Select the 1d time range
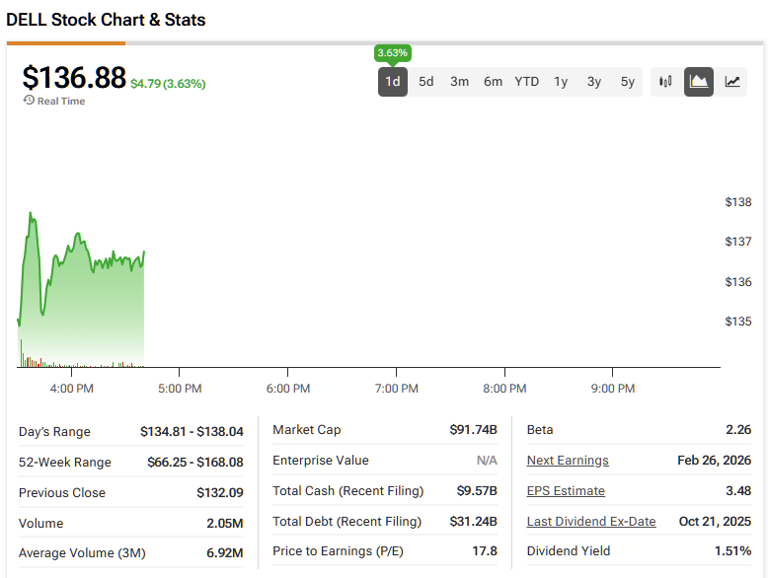Screen dimensions: 768x578 (x=393, y=82)
